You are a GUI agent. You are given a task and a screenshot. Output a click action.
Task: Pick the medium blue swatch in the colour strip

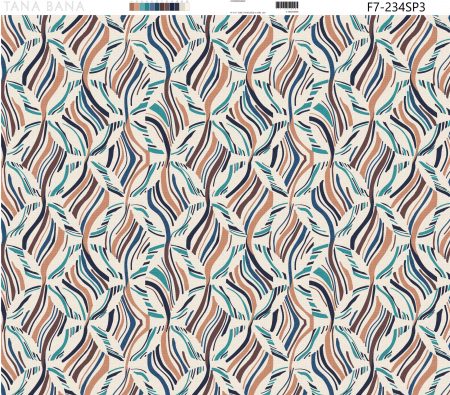coord(152,7)
